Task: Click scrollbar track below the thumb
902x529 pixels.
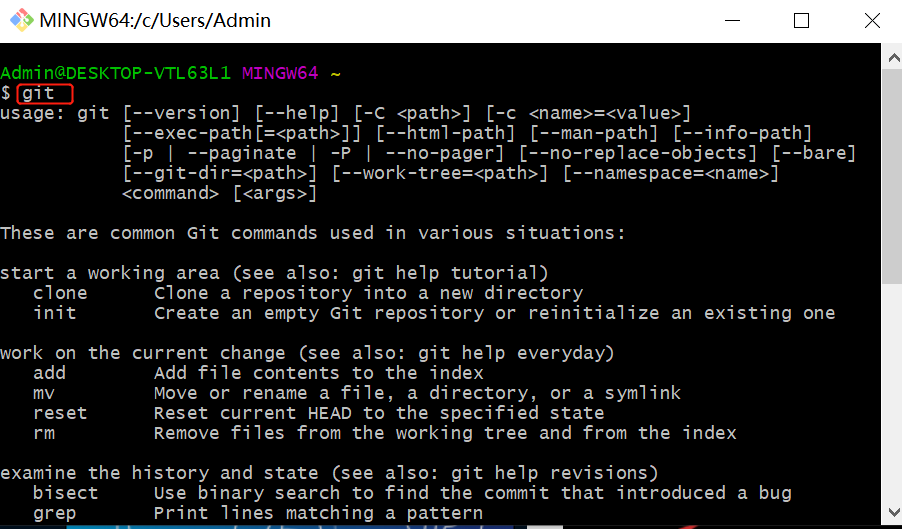Action: (x=892, y=400)
